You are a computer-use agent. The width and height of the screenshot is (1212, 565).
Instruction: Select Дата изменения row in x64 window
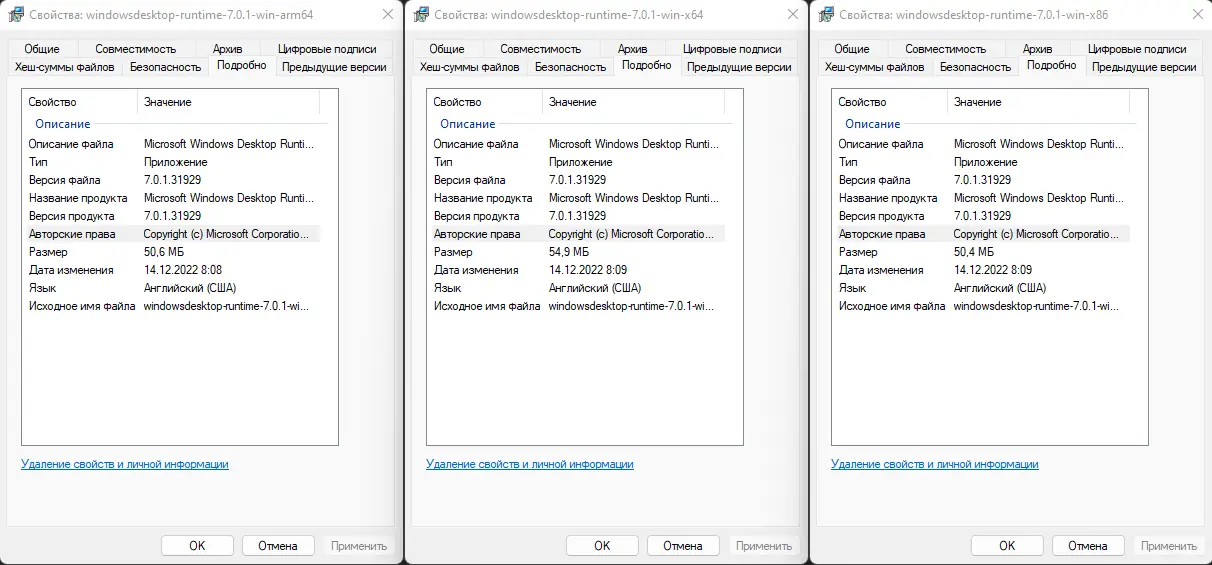(x=576, y=270)
